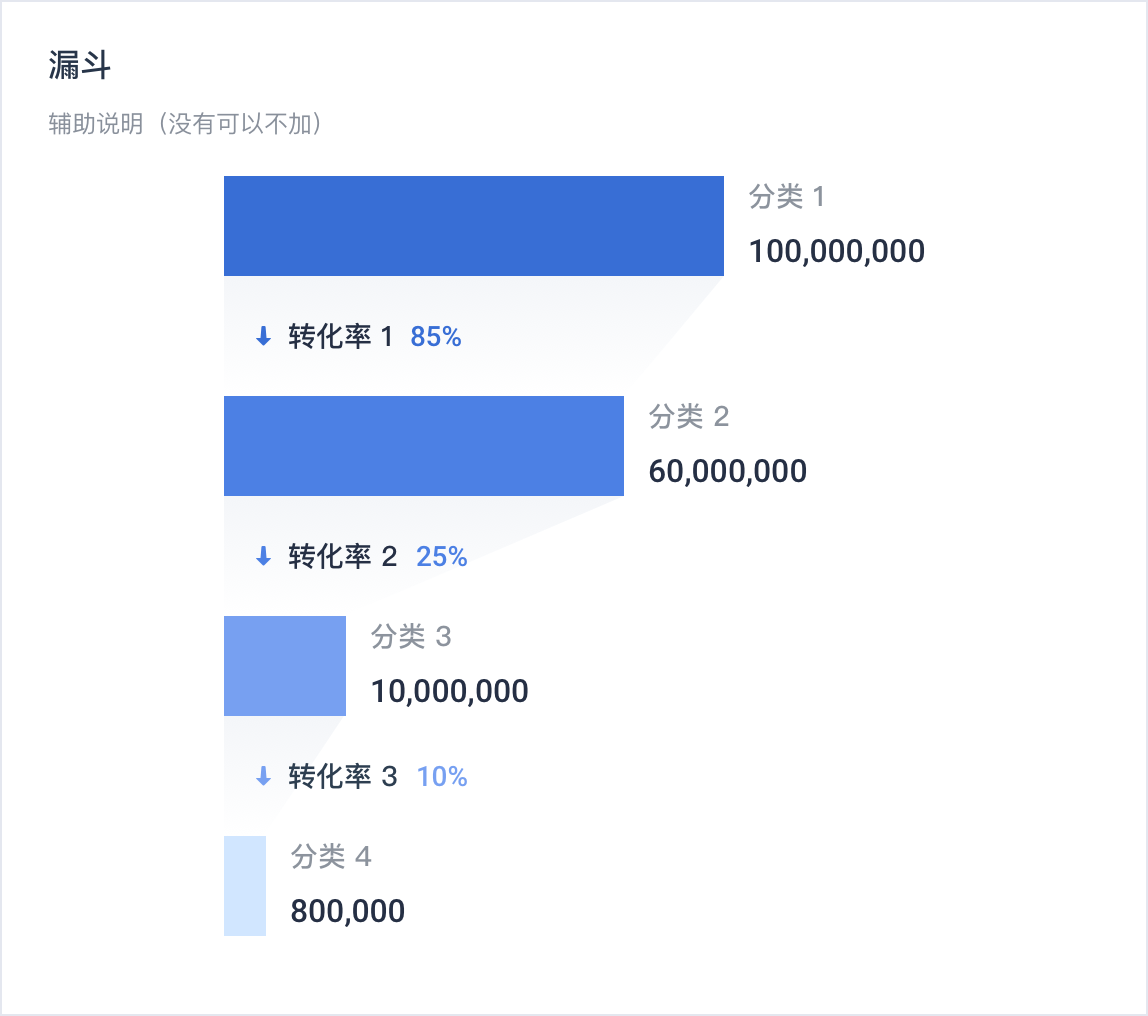Screen dimensions: 1148x1016
Task: Click the 分类 3 label
Action: click(411, 637)
